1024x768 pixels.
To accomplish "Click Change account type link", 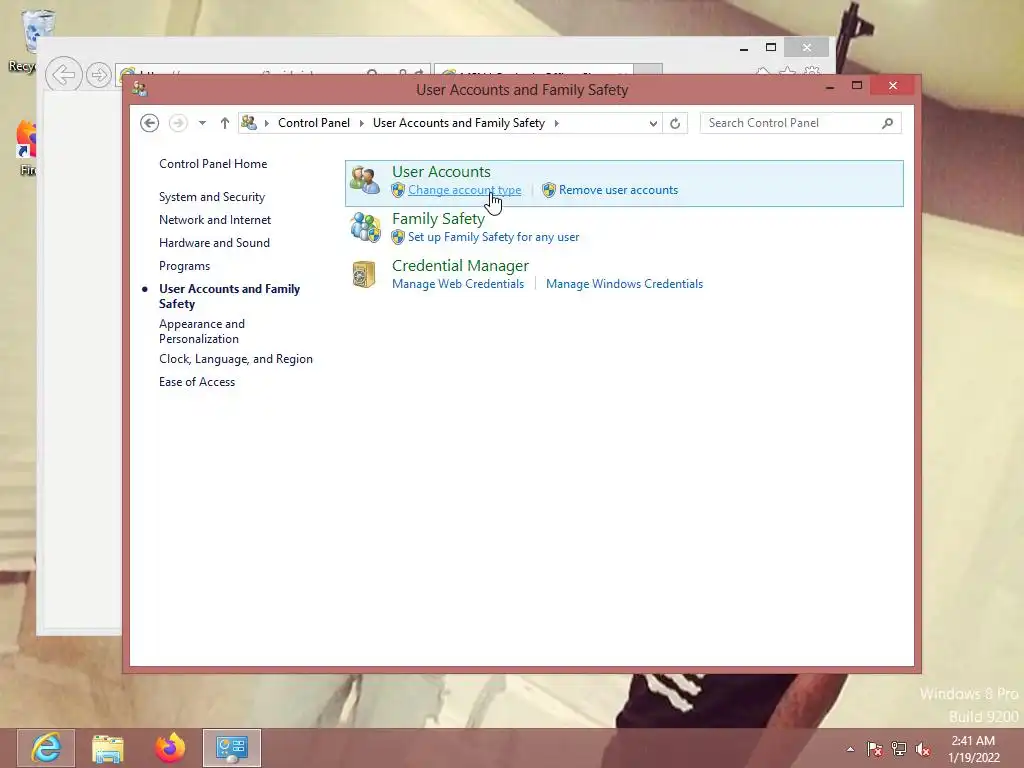I will pos(464,190).
